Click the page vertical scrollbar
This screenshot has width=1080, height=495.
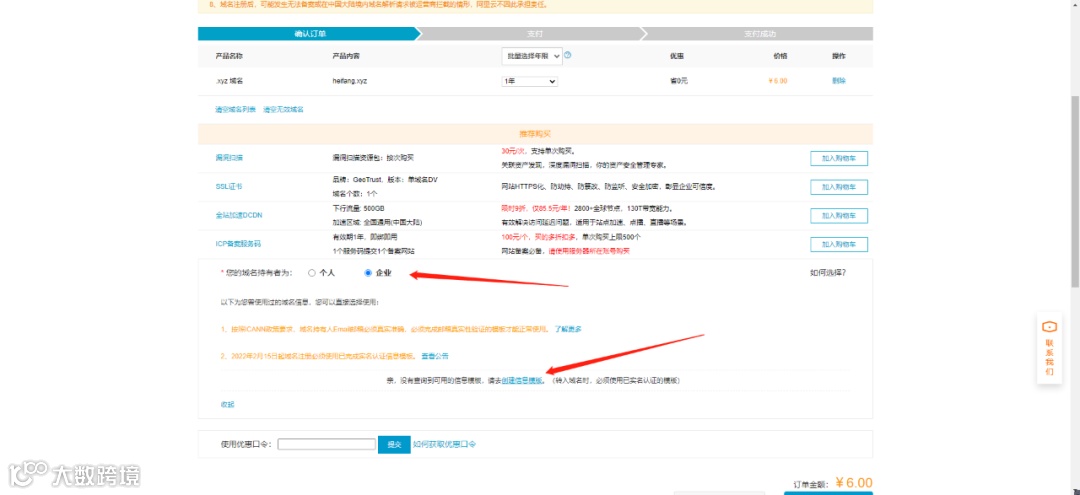1074,193
